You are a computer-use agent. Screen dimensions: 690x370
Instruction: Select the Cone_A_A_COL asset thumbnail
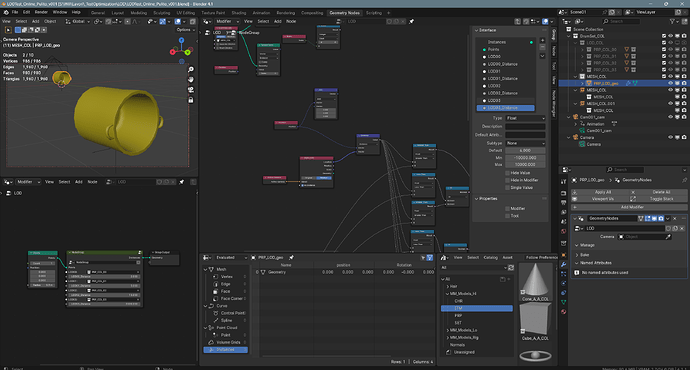[536, 282]
